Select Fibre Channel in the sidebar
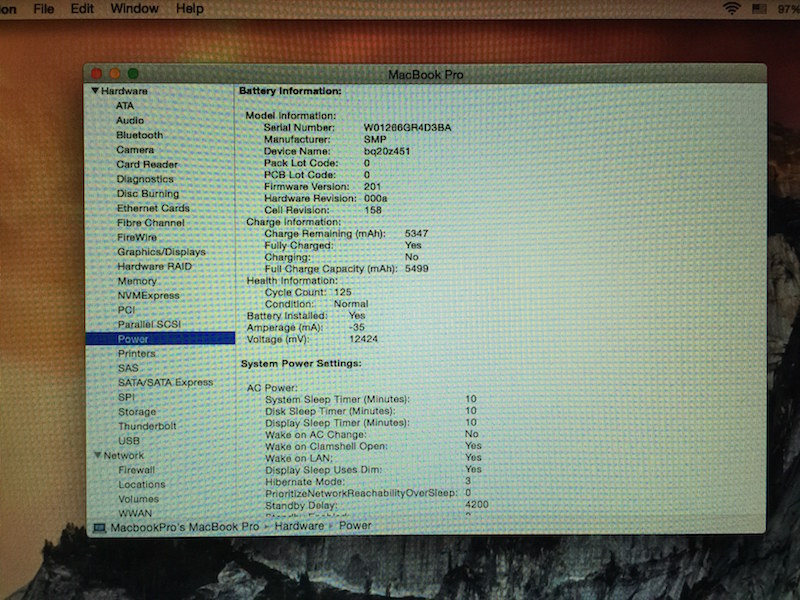This screenshot has width=800, height=600. 151,223
